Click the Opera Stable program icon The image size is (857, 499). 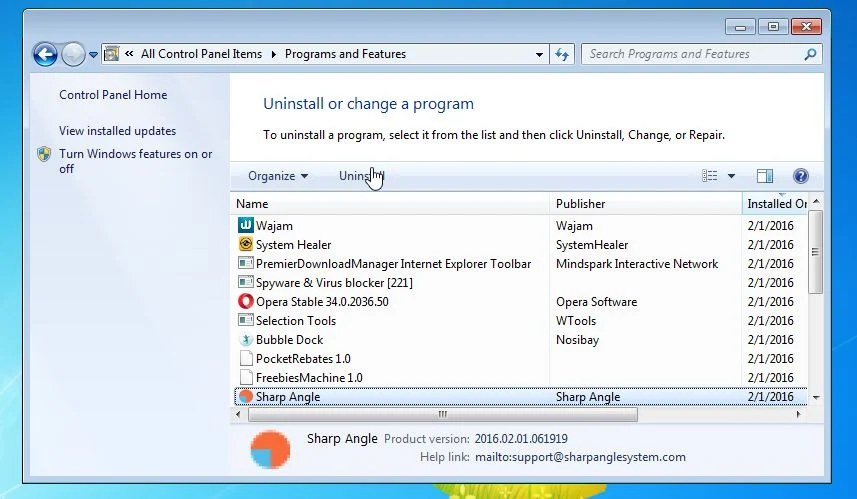246,301
